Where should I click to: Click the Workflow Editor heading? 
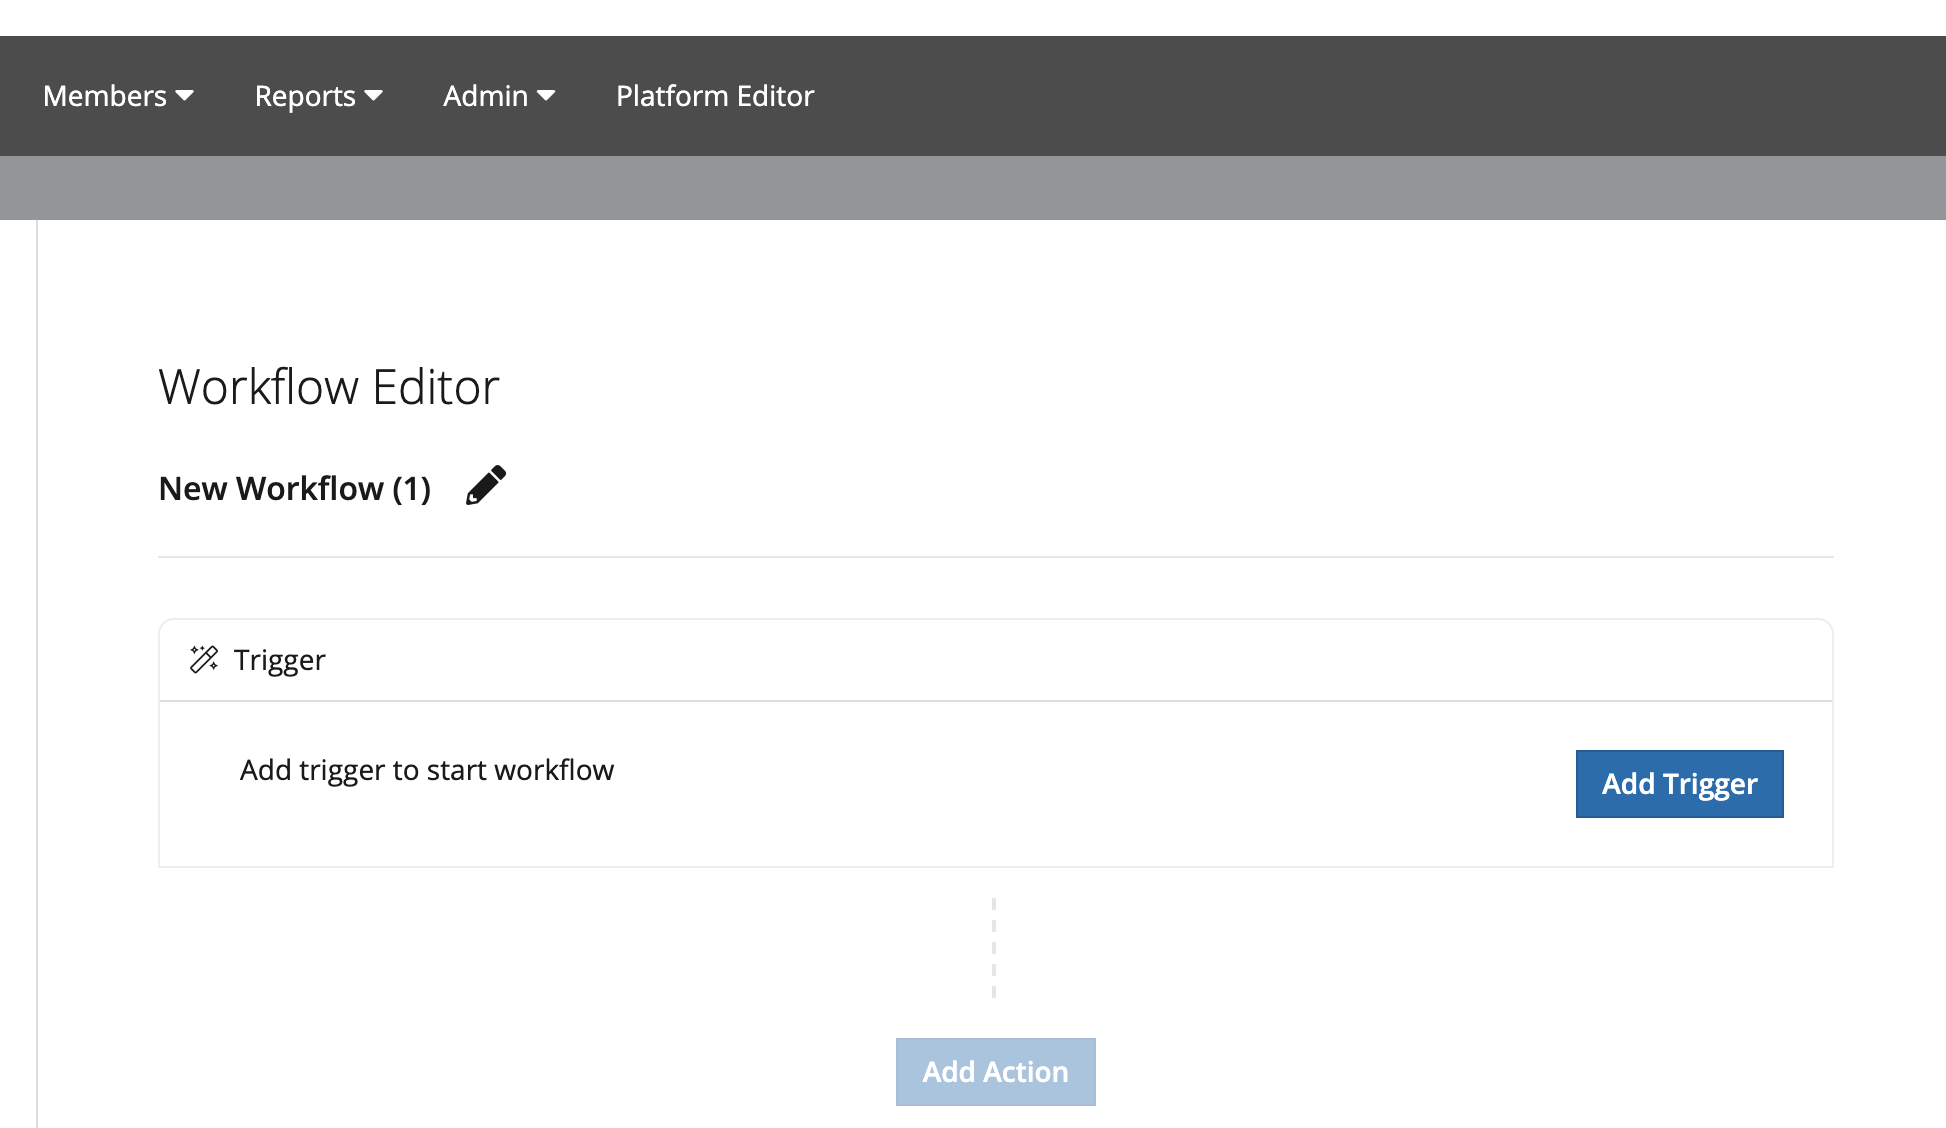coord(329,387)
